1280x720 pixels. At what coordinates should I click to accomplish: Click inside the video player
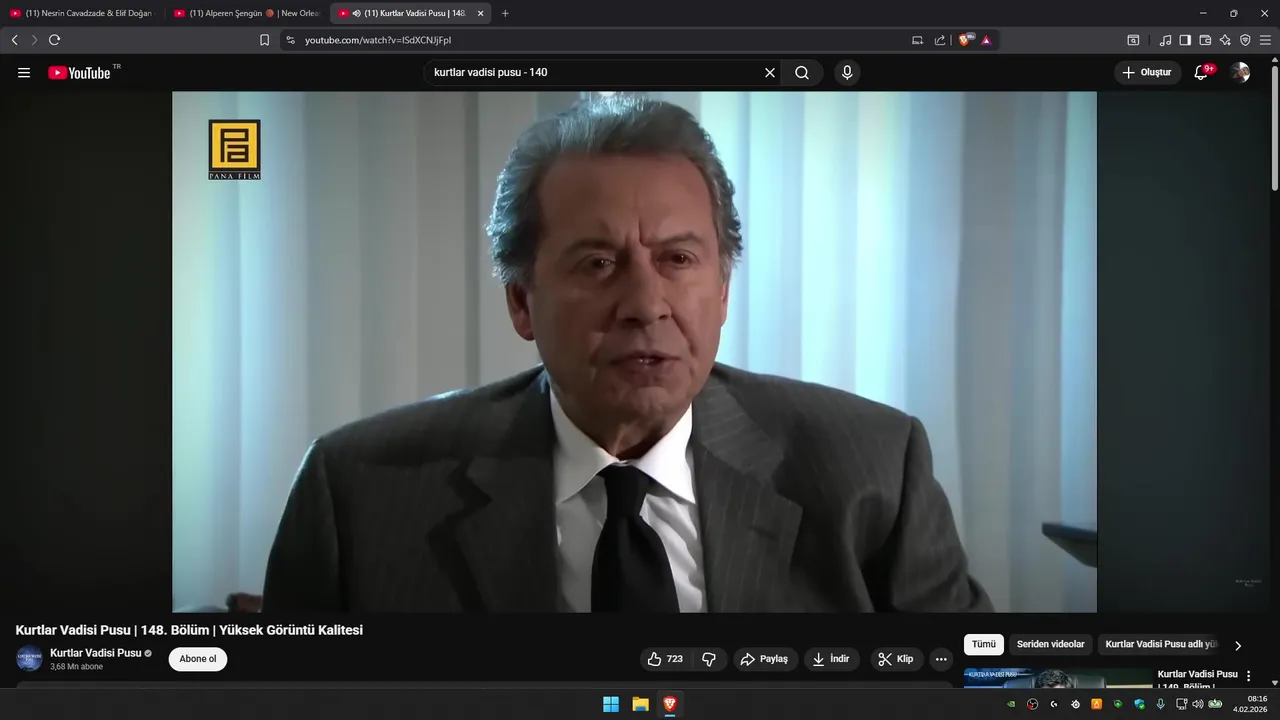[634, 352]
